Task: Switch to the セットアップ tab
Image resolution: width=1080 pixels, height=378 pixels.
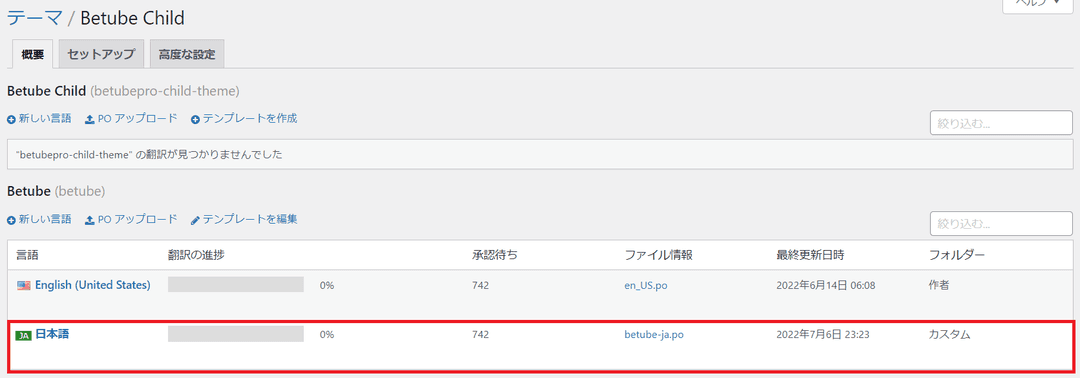Action: (101, 55)
